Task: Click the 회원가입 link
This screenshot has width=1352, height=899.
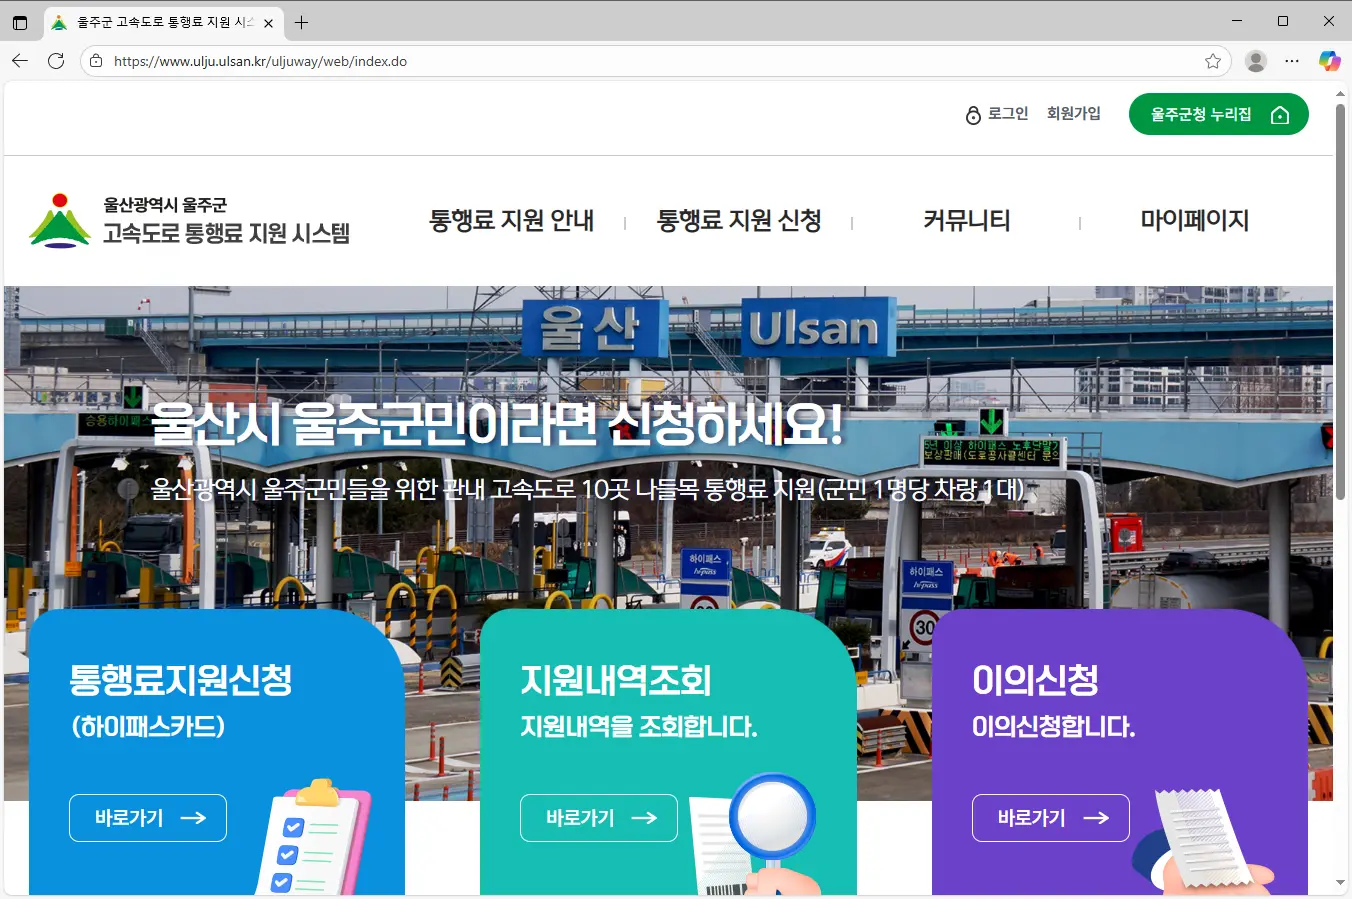Action: pos(1074,114)
